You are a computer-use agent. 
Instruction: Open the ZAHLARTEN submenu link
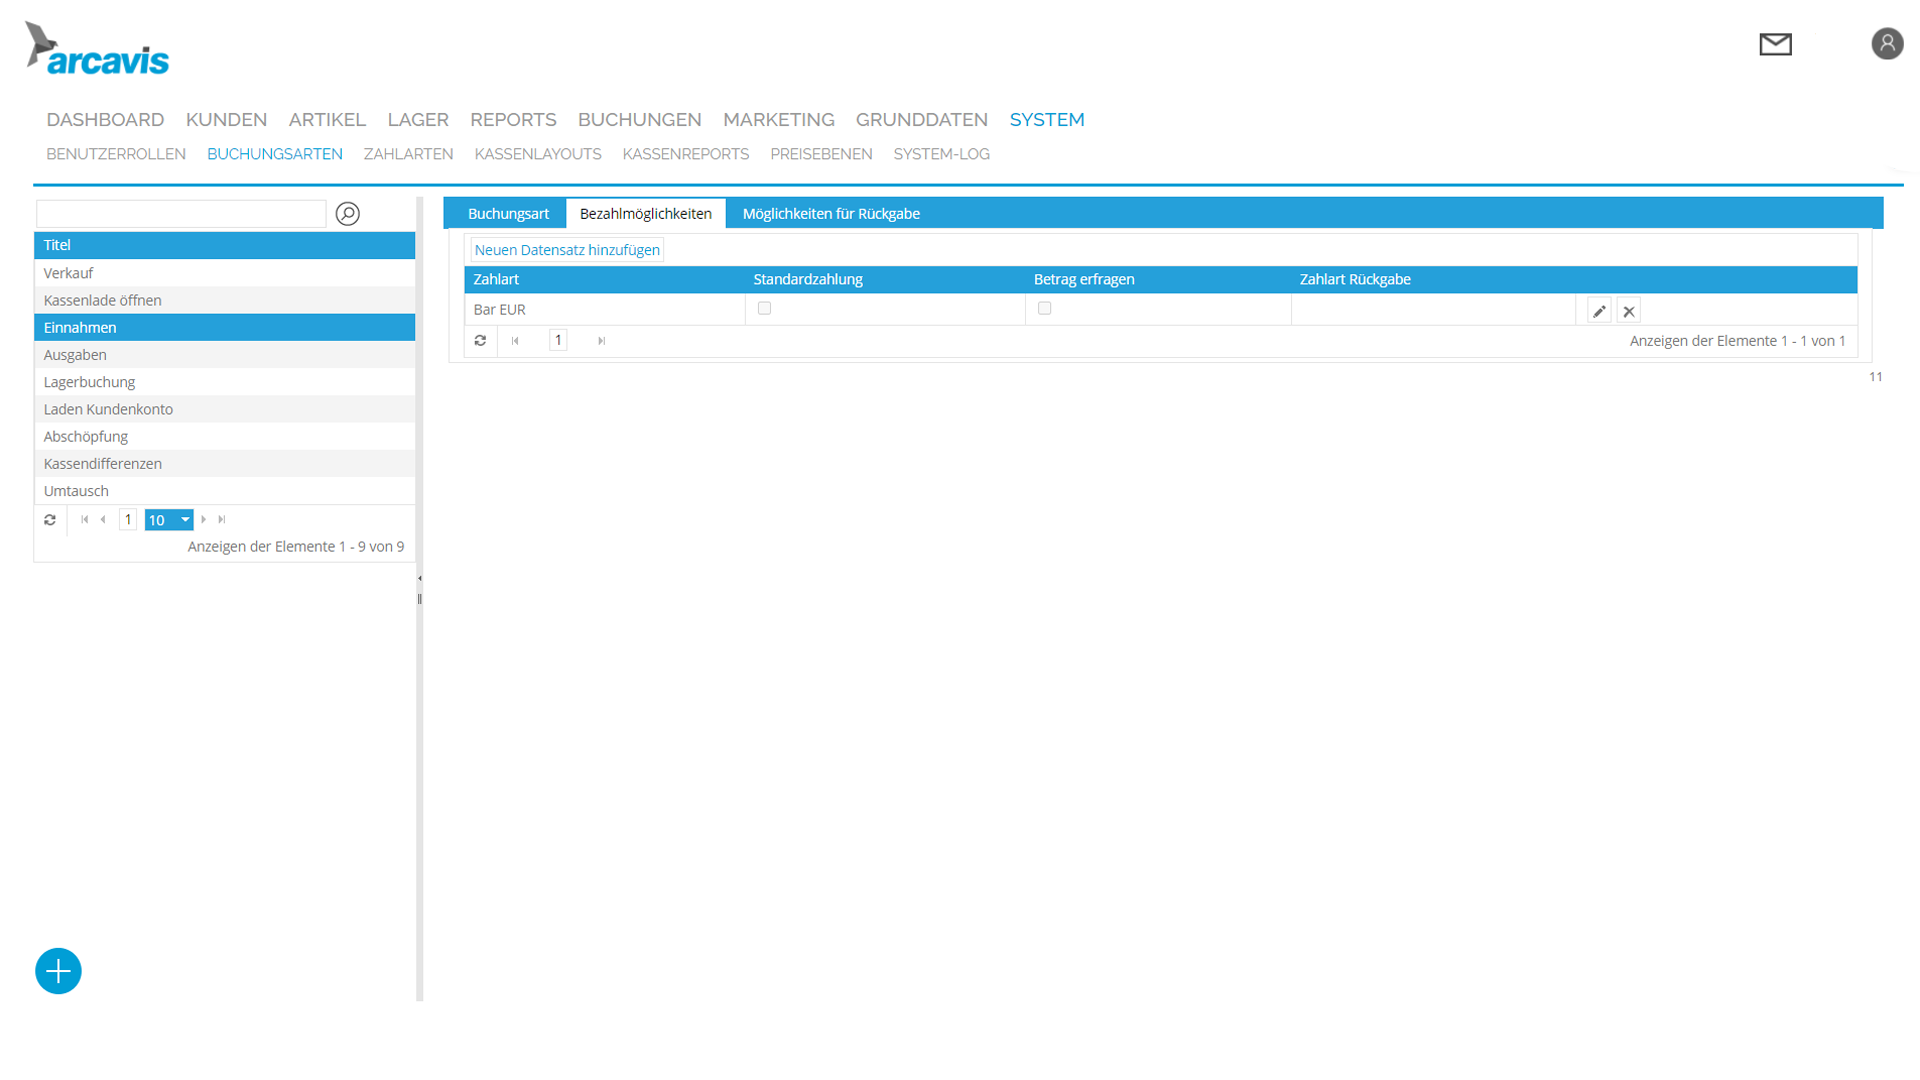click(x=408, y=154)
